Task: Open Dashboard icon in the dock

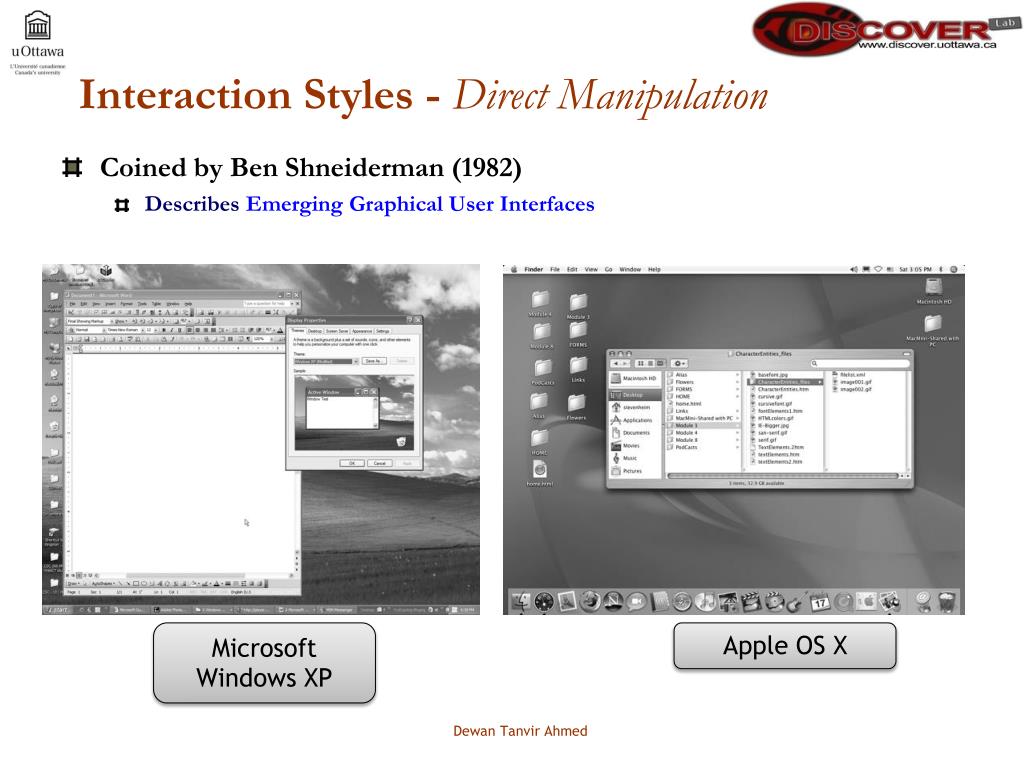Action: [543, 601]
